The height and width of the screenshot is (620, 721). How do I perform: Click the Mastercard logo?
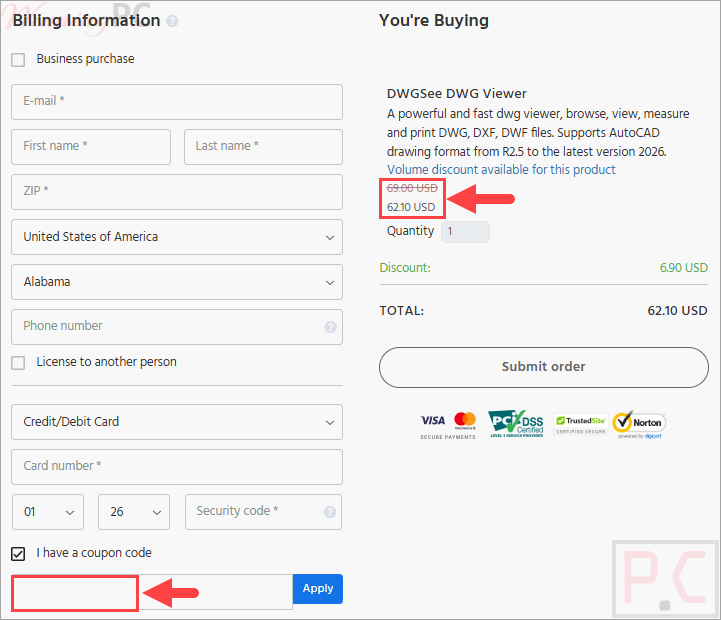coord(465,420)
